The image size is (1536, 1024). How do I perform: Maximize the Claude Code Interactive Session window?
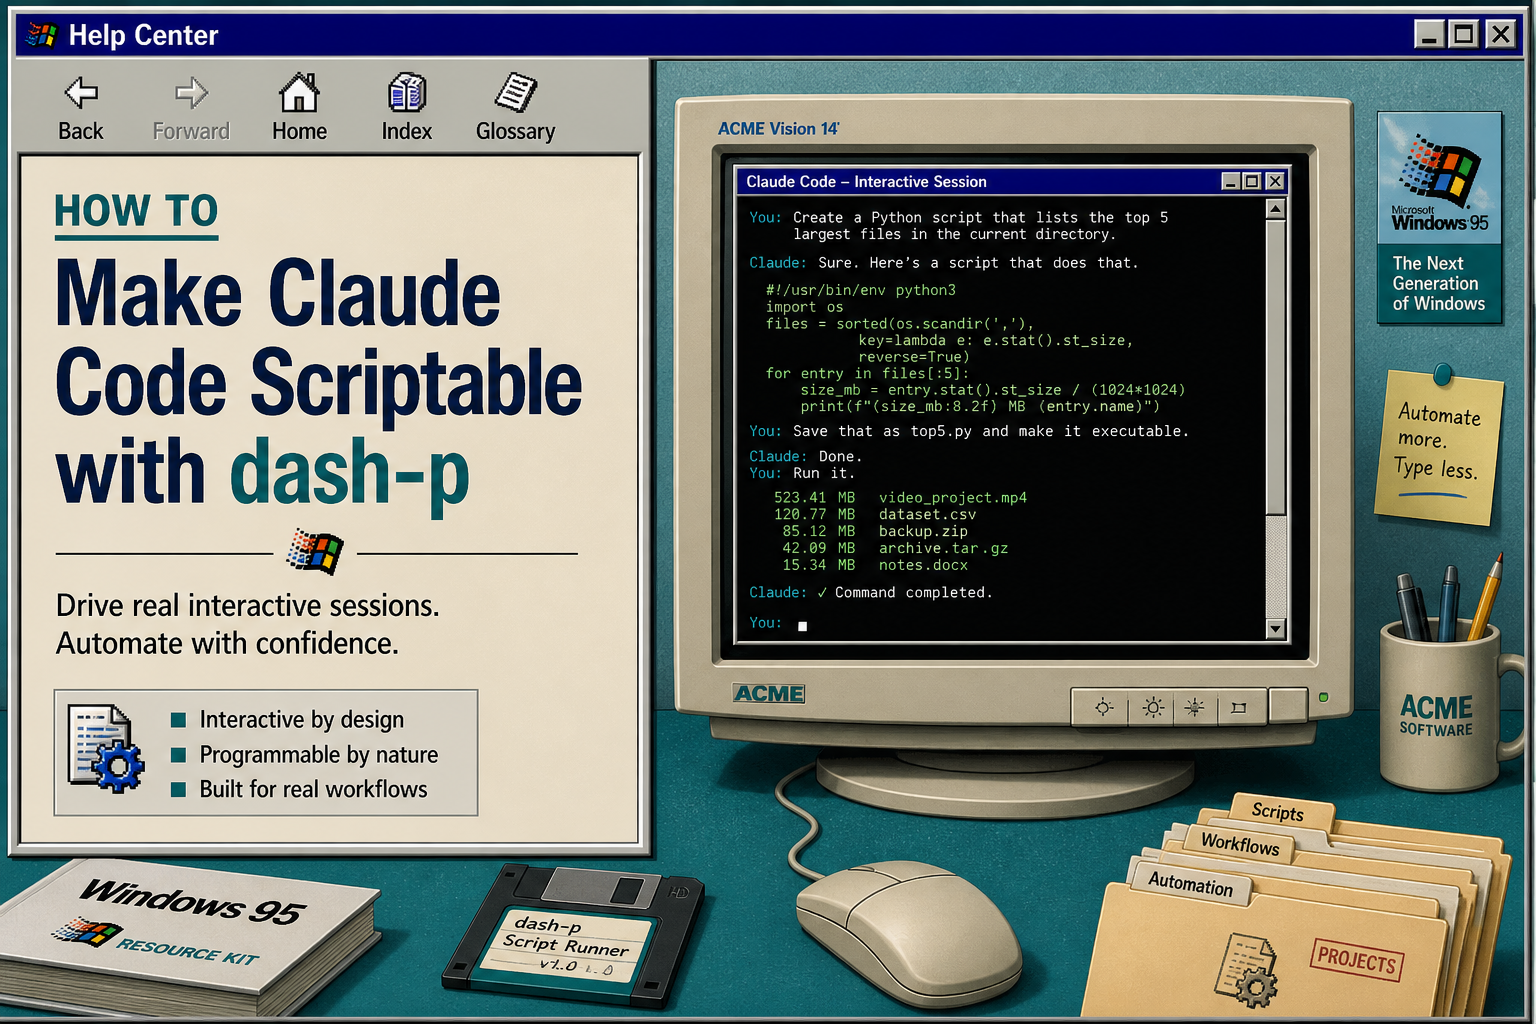point(1251,181)
